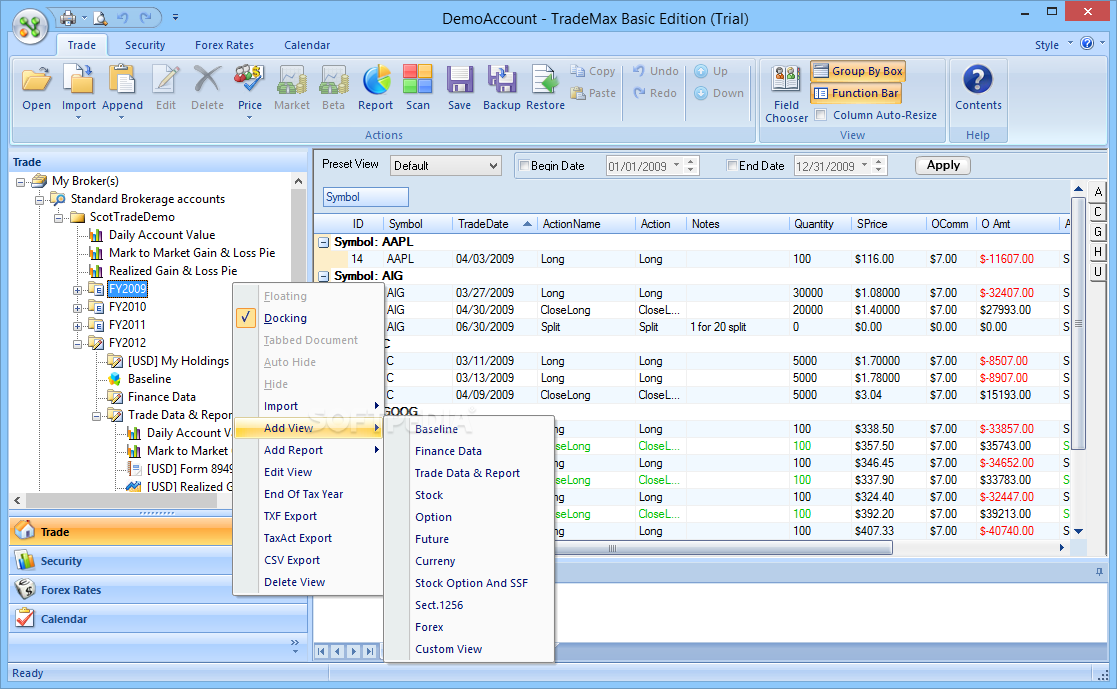Click the Backup icon

coord(502,80)
